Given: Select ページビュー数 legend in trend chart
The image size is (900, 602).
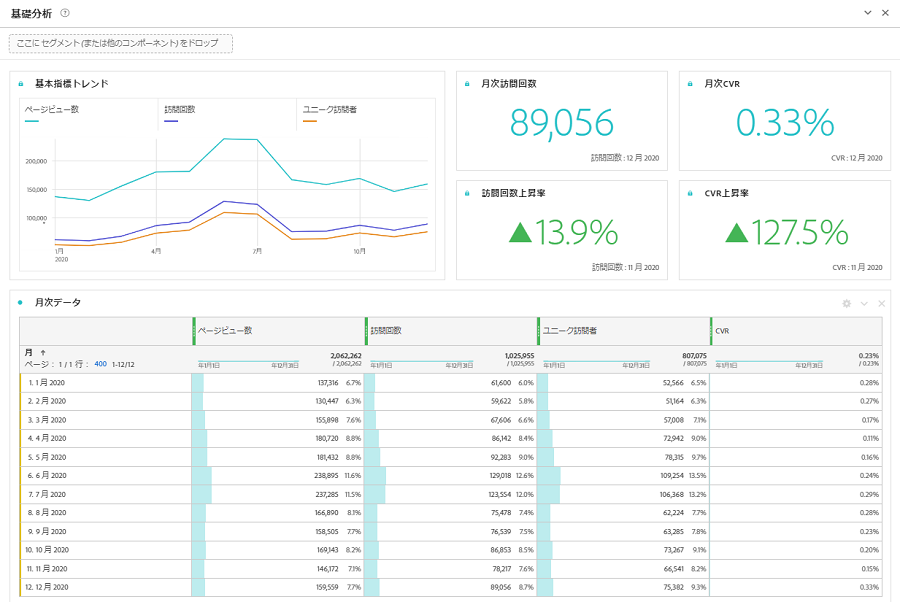Looking at the screenshot, I should click(52, 110).
